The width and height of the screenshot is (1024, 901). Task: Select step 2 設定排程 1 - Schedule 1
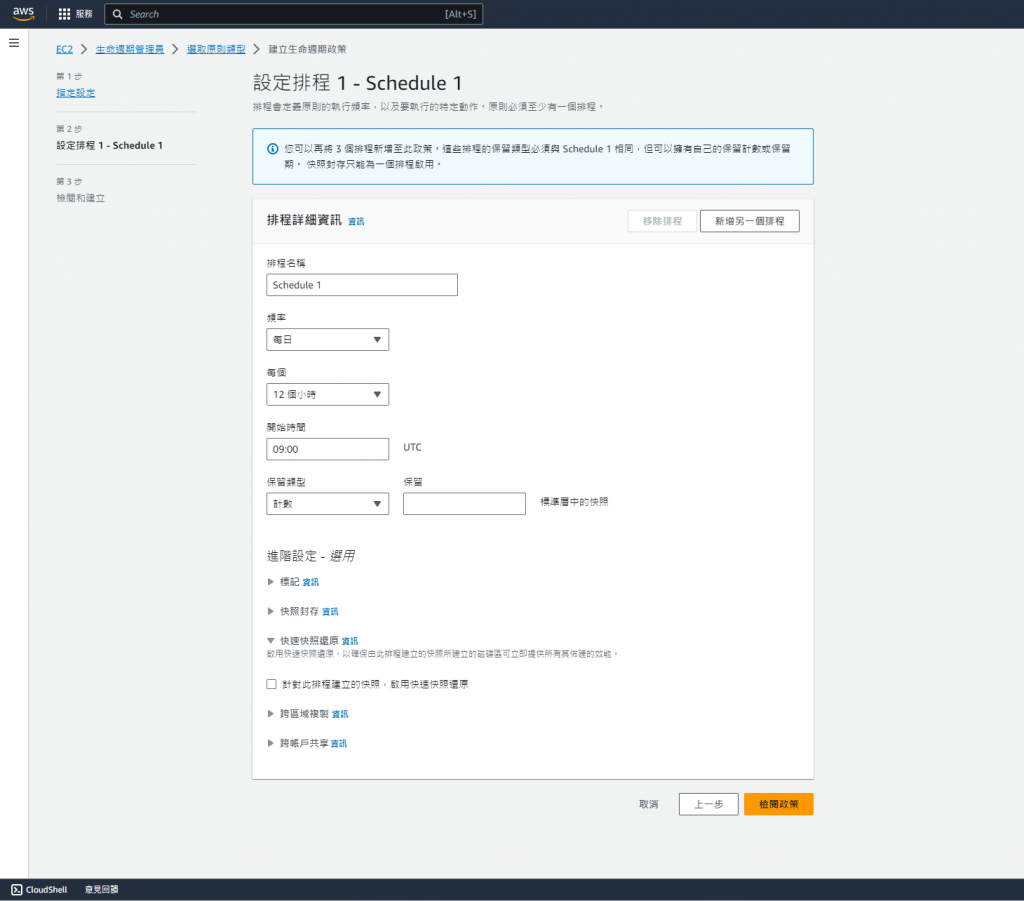coord(109,145)
